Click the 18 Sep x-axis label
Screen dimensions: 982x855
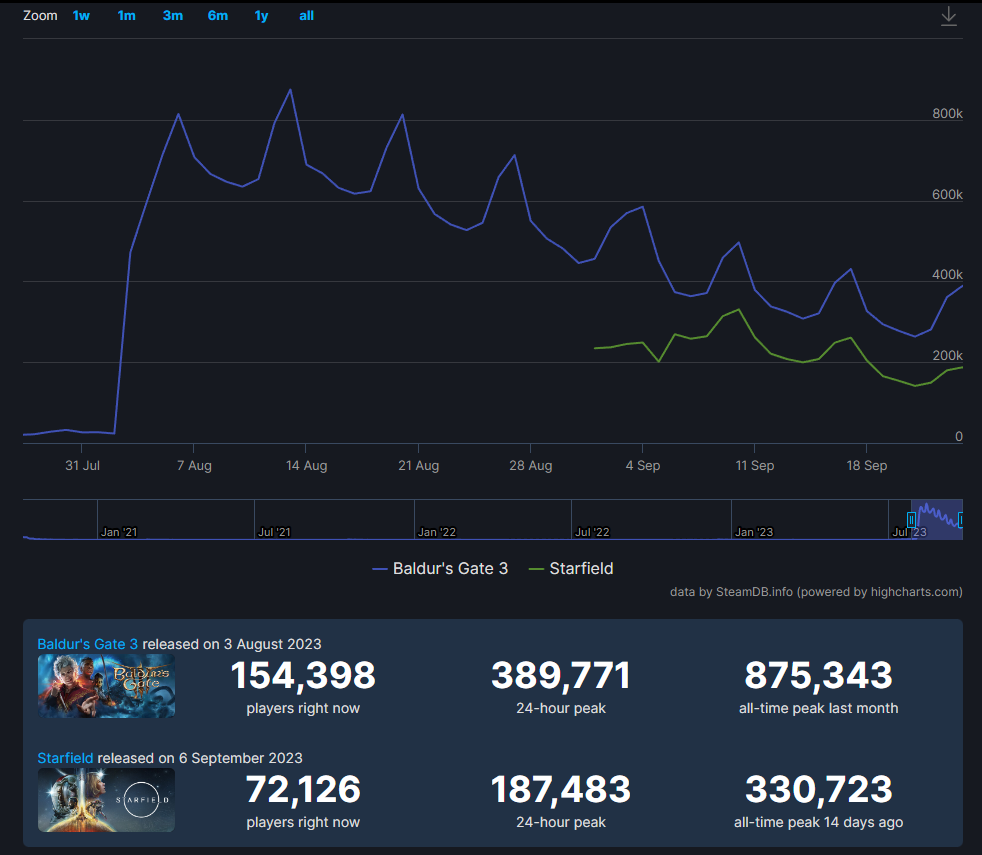(x=867, y=465)
